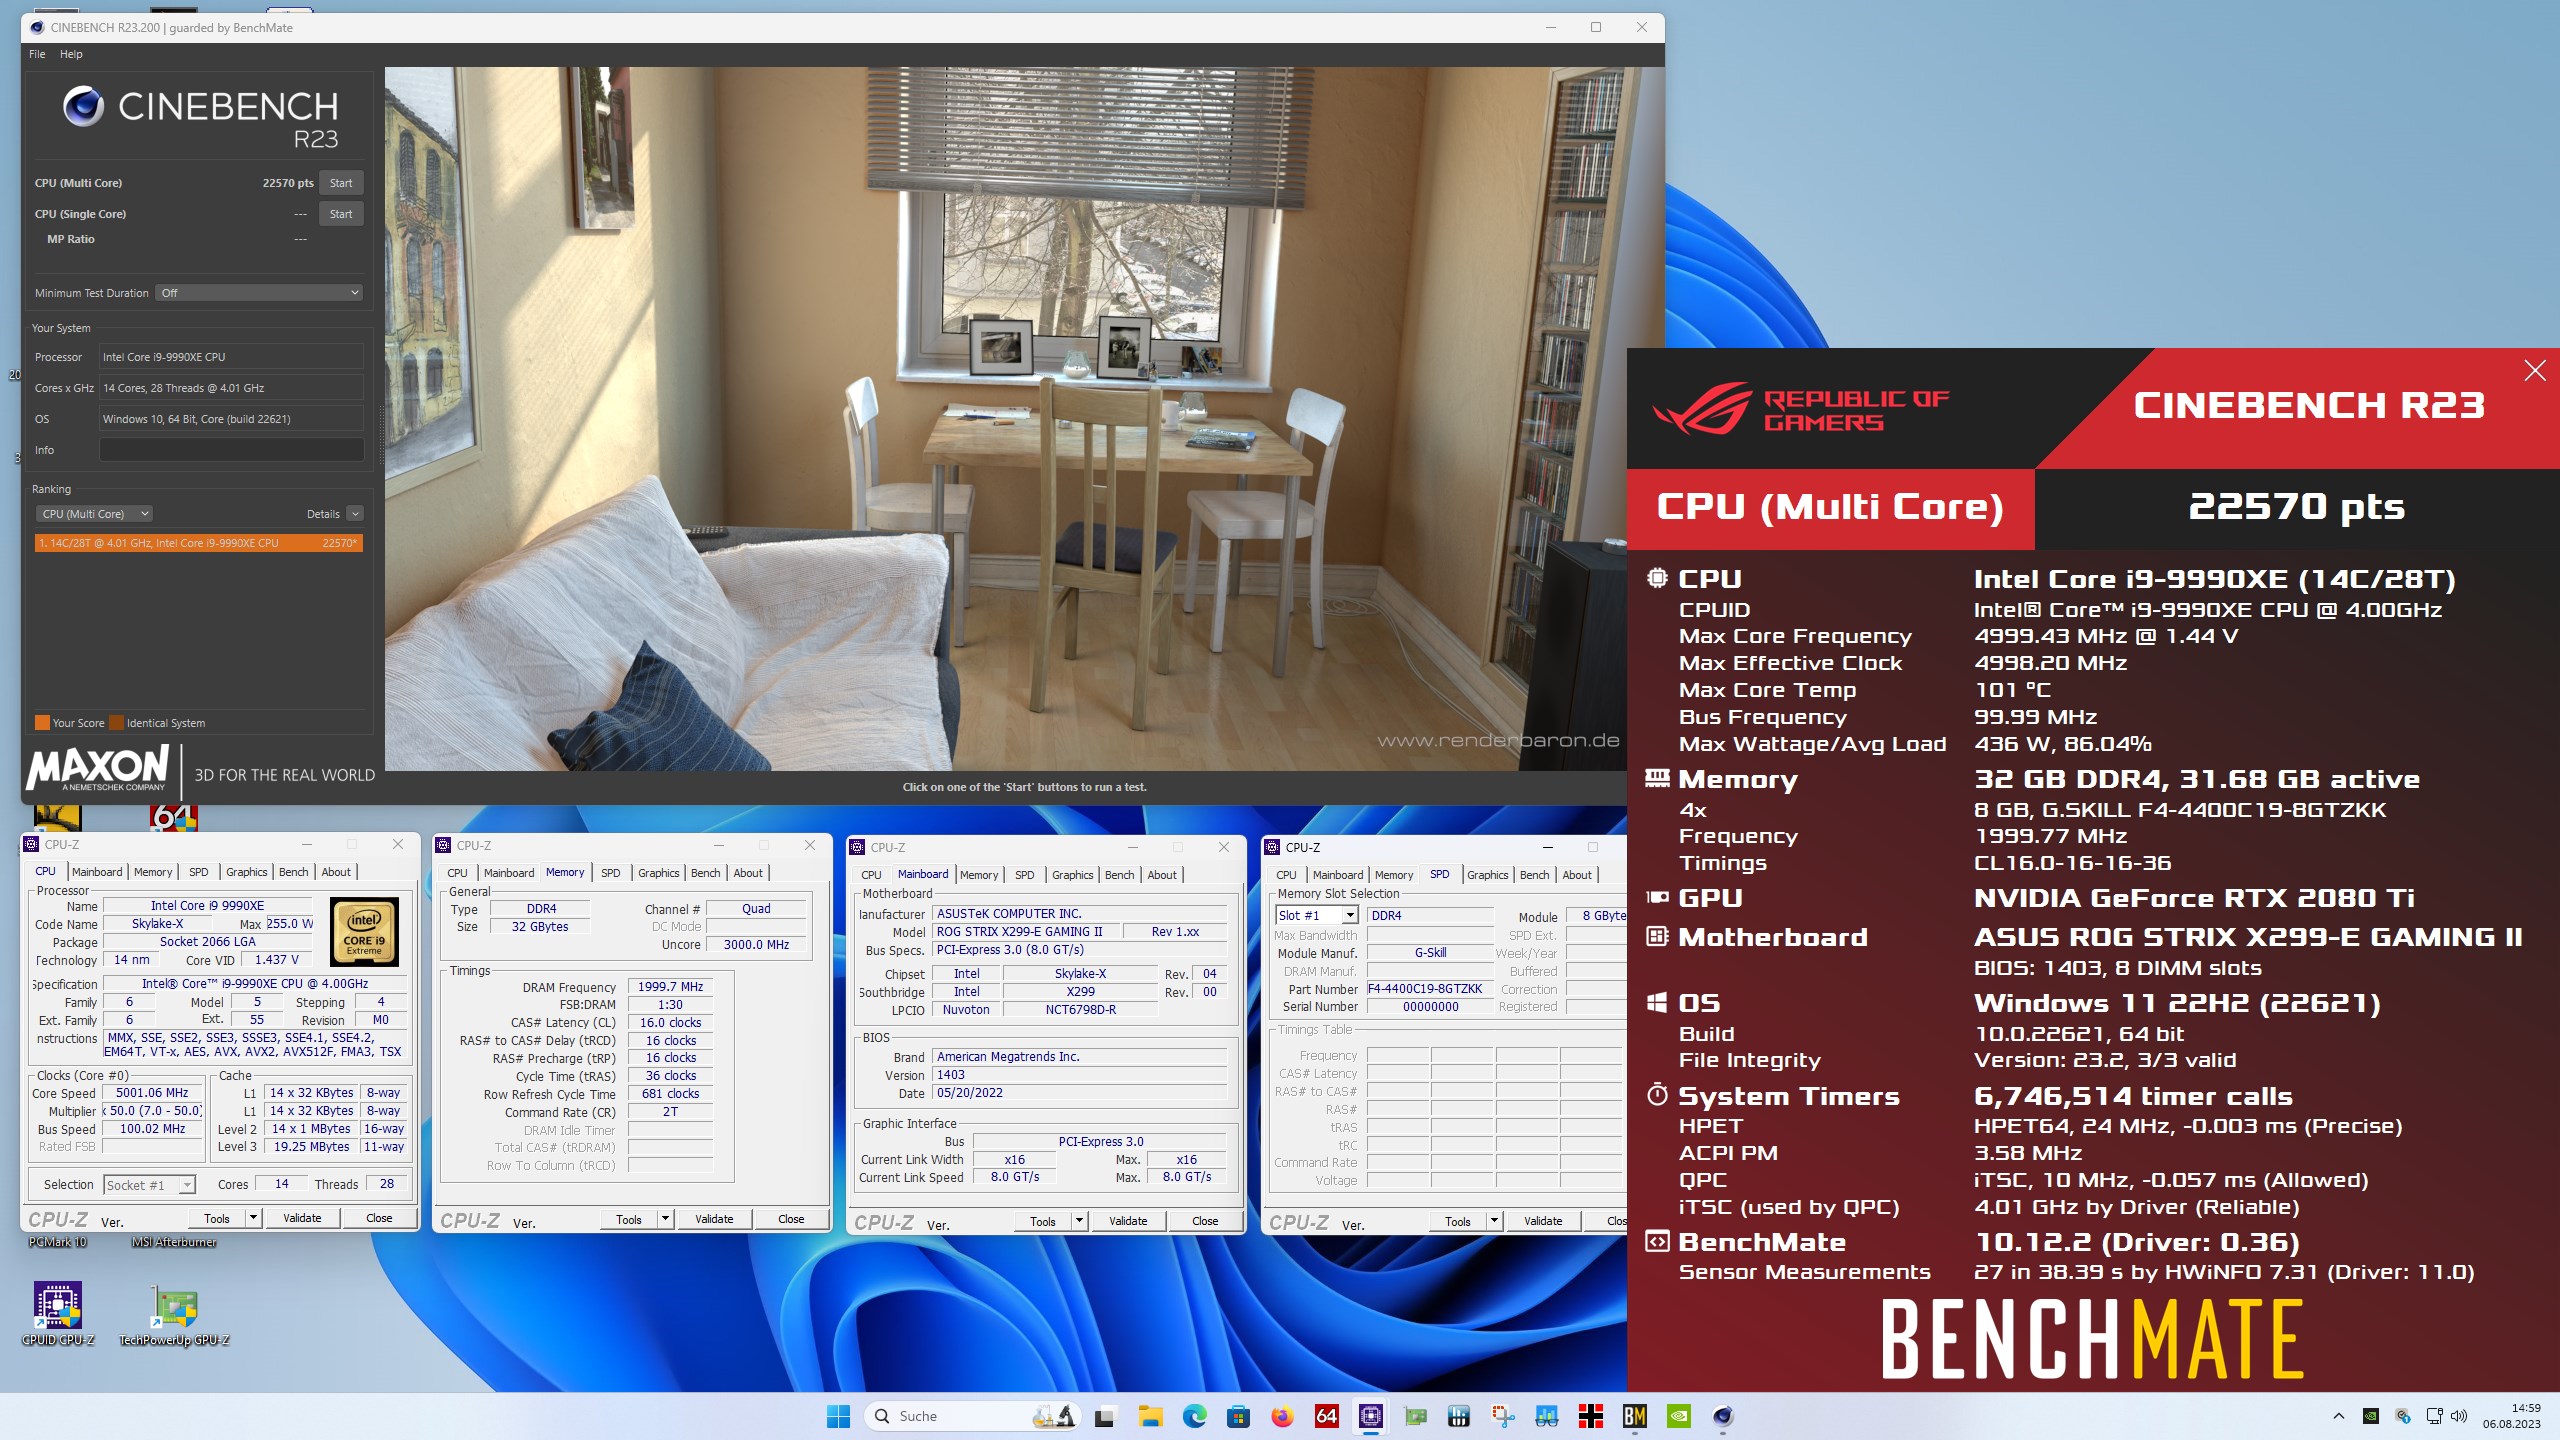Select SPD tab in CPU-Z Memory window
The width and height of the screenshot is (2560, 1440).
pos(610,873)
